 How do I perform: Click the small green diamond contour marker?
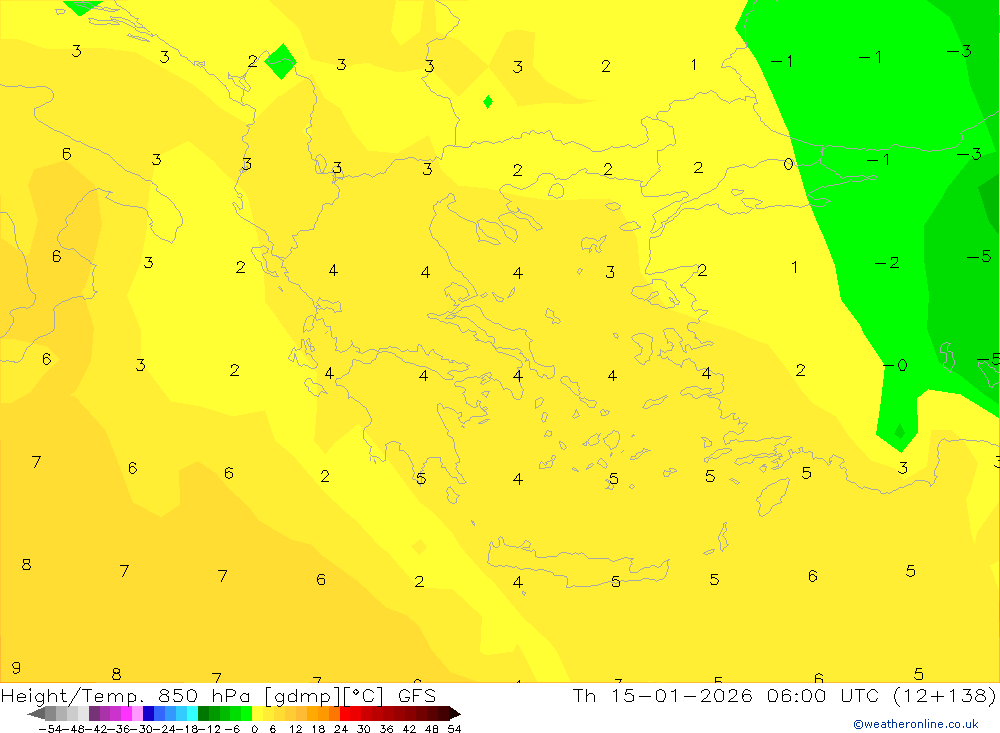click(x=488, y=101)
